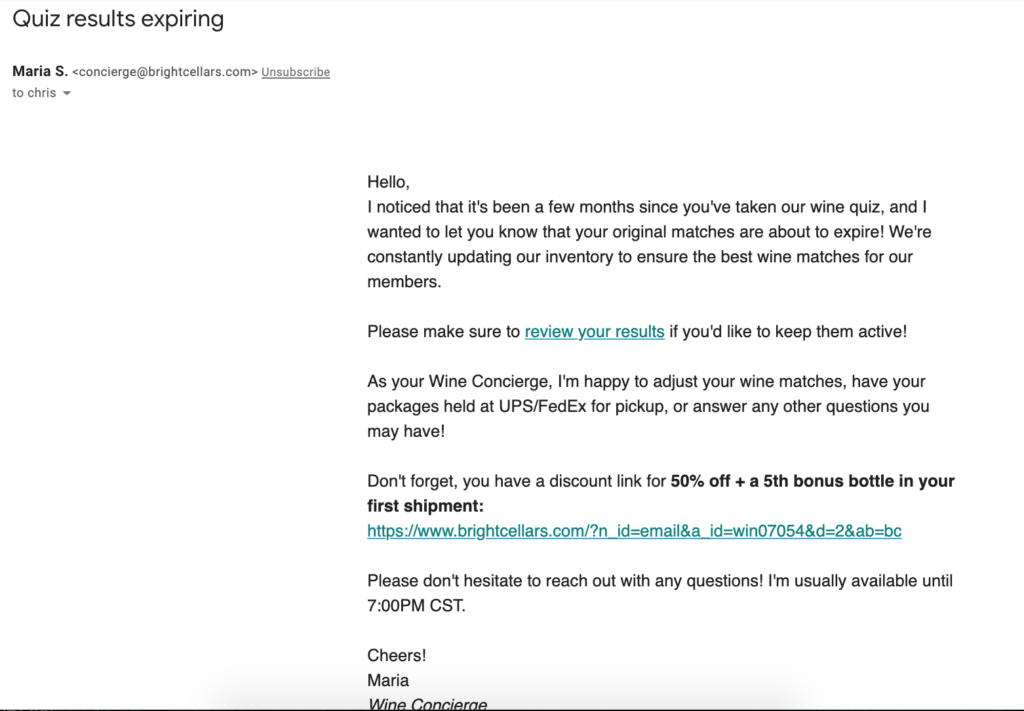Click the concierge@brightcellars.com email address
The image size is (1024, 711).
coord(165,72)
